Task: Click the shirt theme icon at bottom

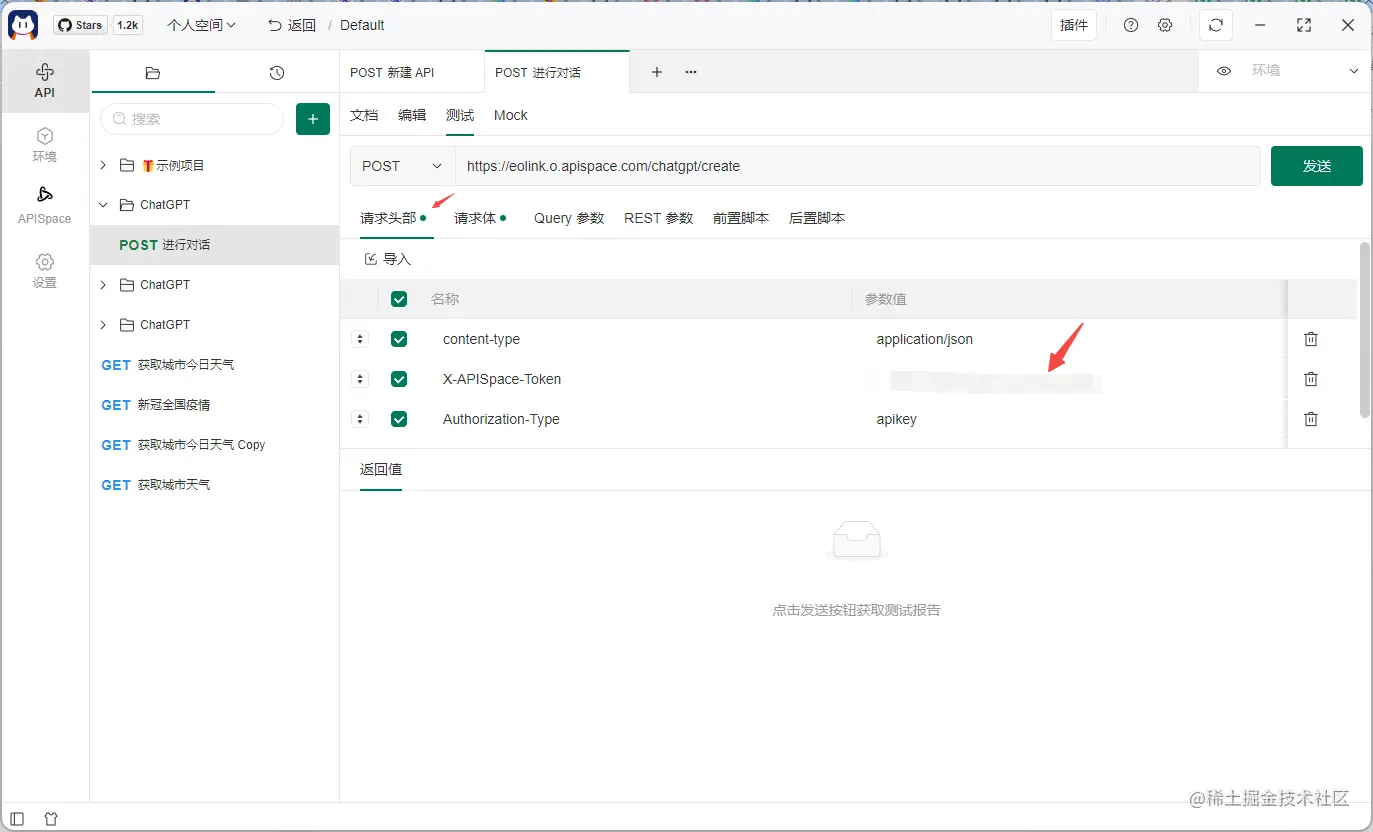Action: tap(51, 819)
